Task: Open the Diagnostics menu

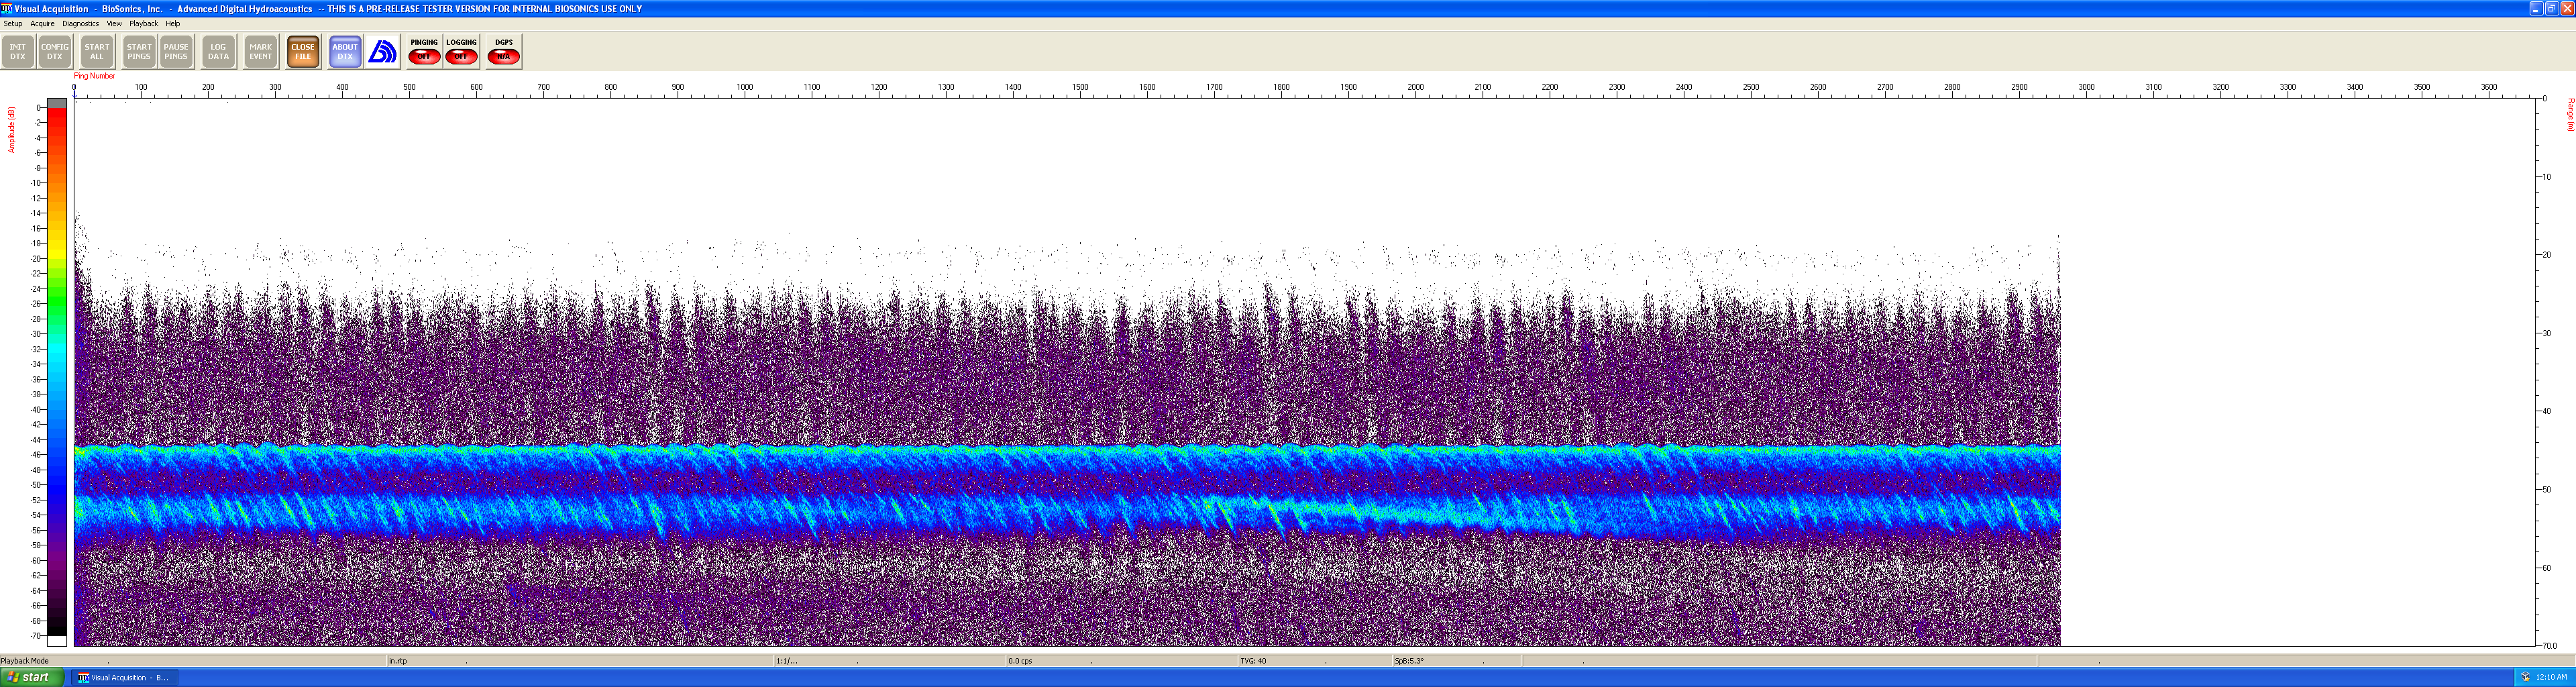Action: pyautogui.click(x=80, y=23)
